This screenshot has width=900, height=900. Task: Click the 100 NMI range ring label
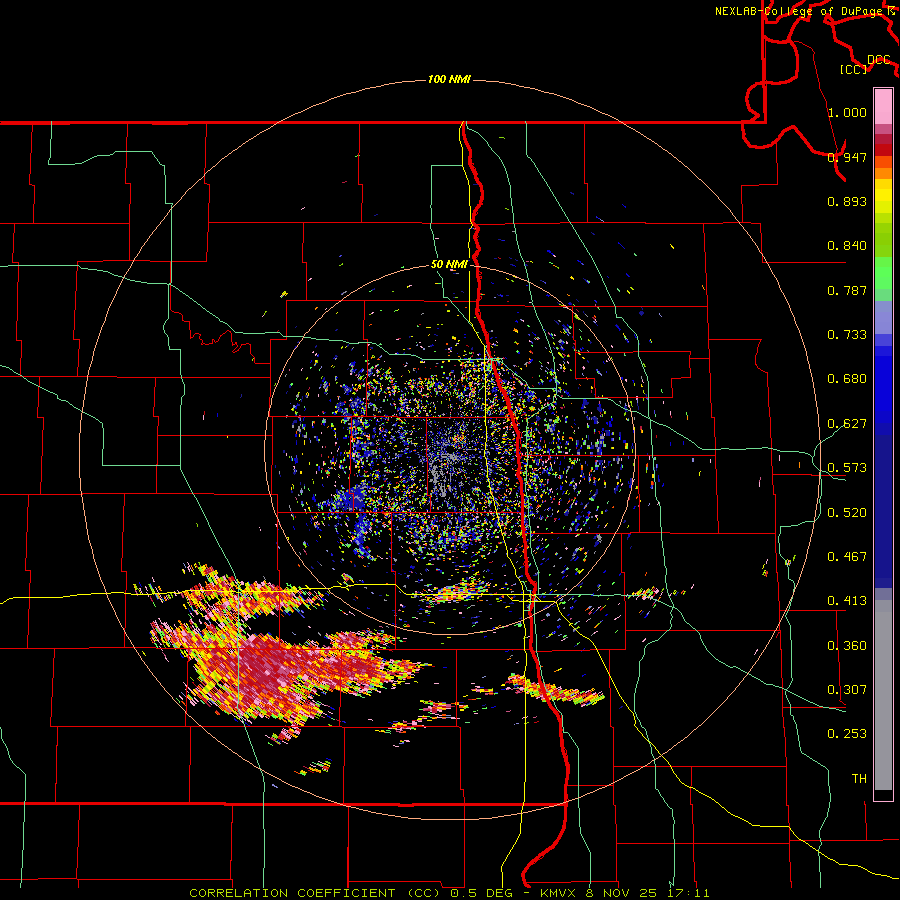click(x=449, y=79)
